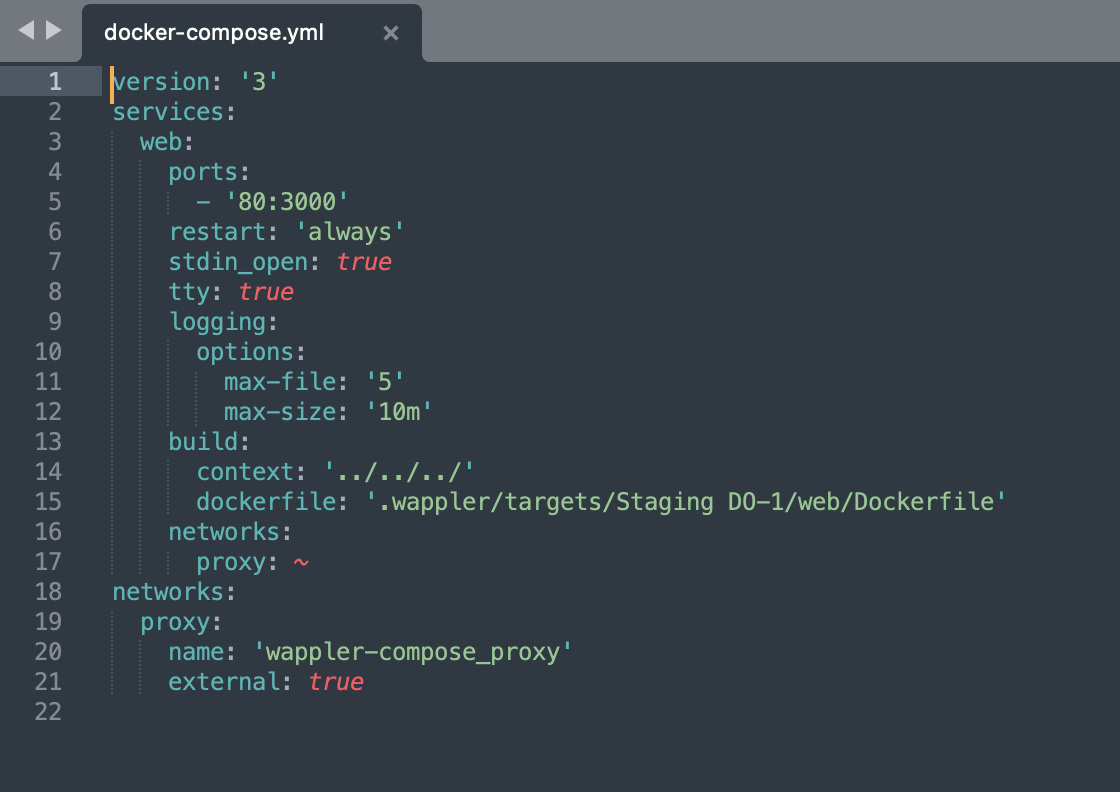This screenshot has height=792, width=1120.
Task: Click the '80:3000' port value
Action: (x=286, y=202)
